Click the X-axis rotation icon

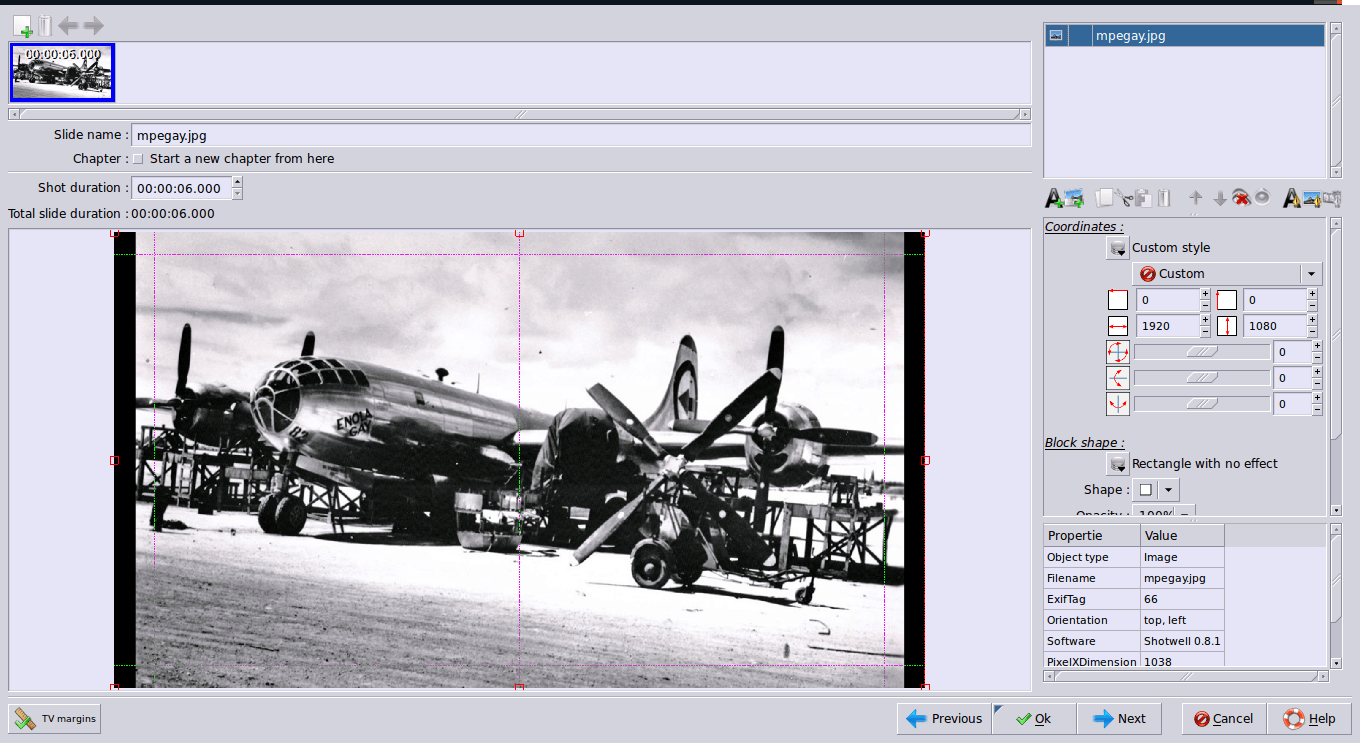pyautogui.click(x=1118, y=378)
